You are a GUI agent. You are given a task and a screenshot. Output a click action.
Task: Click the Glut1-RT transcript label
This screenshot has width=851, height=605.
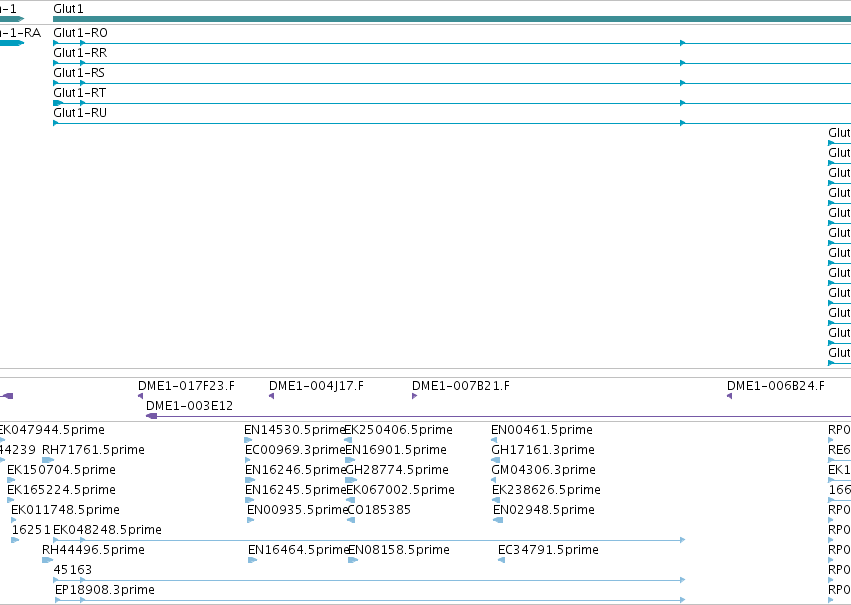click(x=80, y=93)
